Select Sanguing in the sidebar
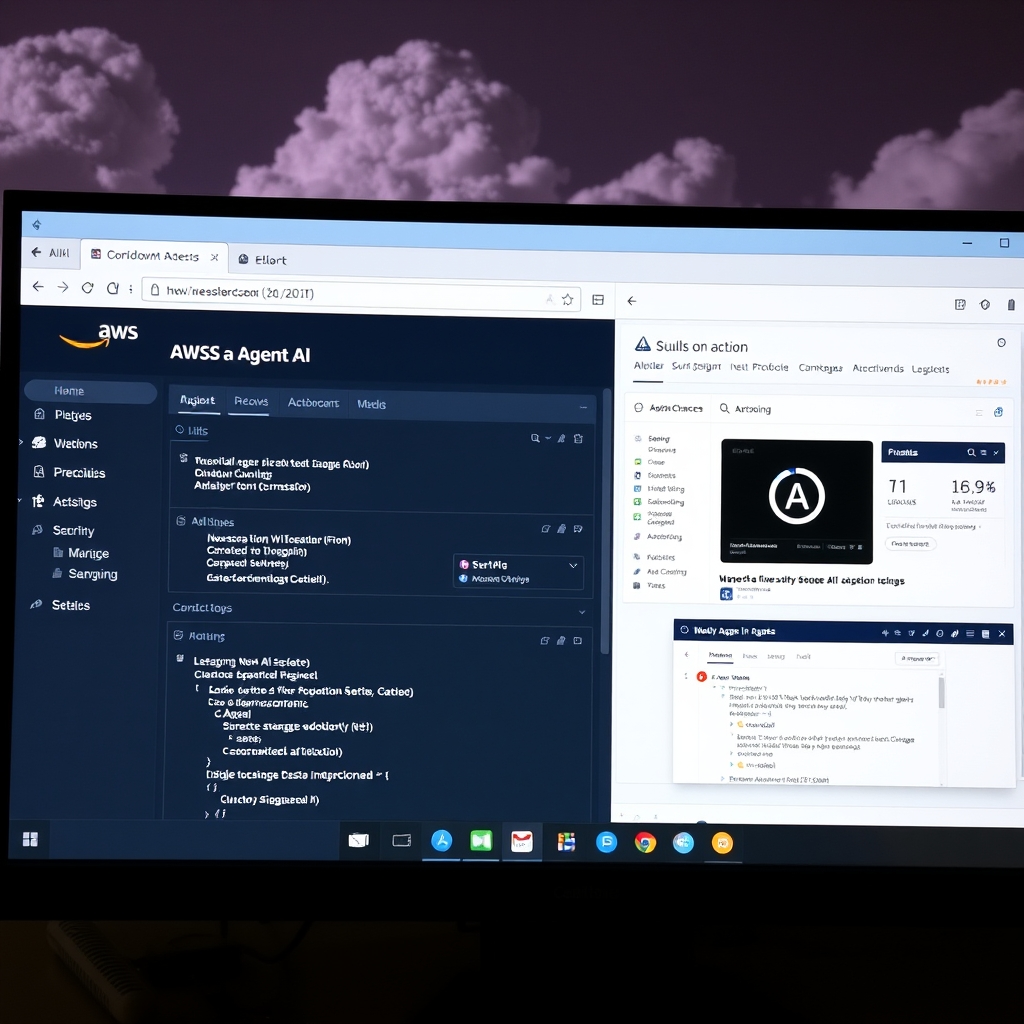Image resolution: width=1024 pixels, height=1024 pixels. [93, 574]
